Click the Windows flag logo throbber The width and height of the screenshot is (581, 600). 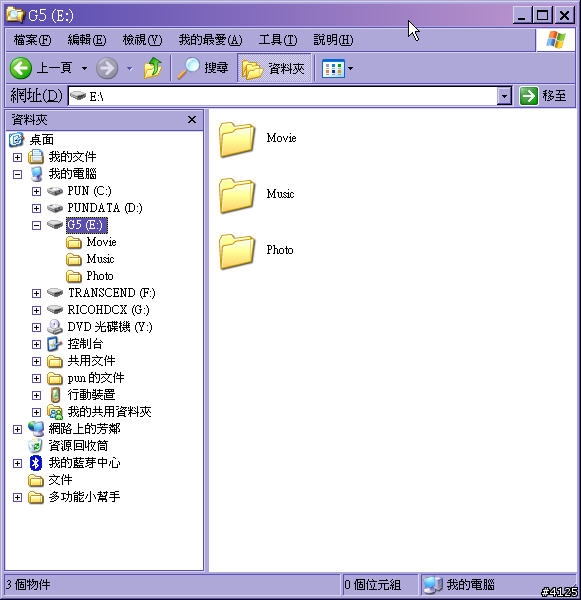(x=556, y=40)
